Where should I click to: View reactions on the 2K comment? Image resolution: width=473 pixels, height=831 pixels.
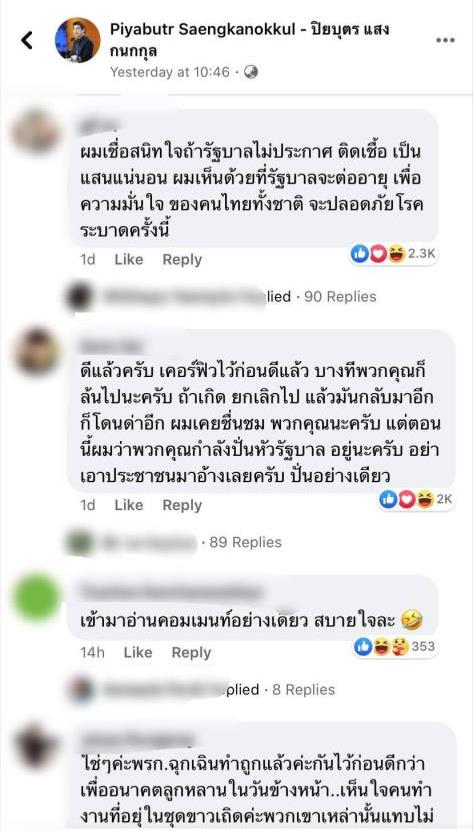click(416, 499)
